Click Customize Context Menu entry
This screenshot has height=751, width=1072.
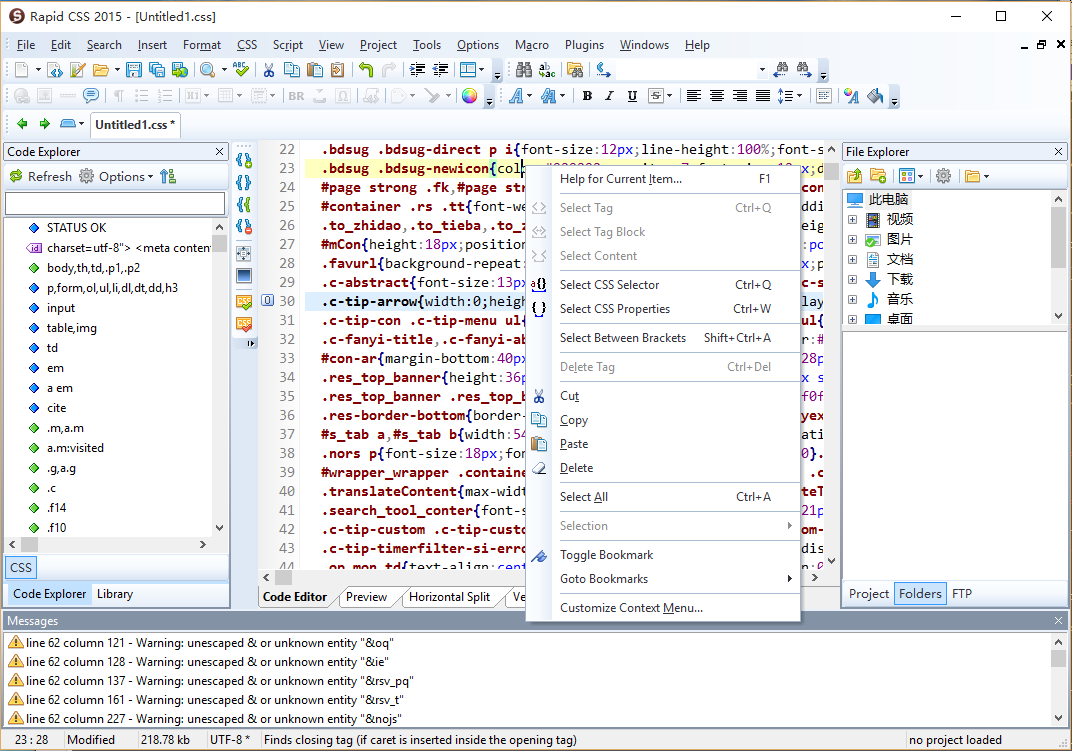631,608
